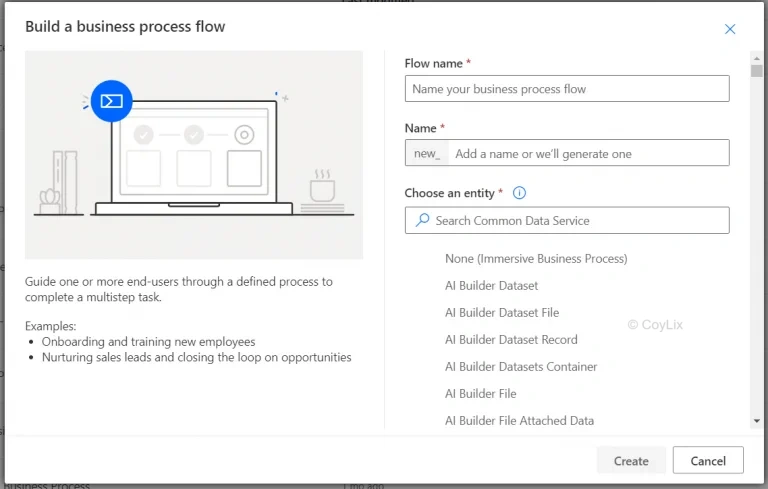Click the Cancel button
Viewport: 768px width, 489px height.
click(708, 461)
